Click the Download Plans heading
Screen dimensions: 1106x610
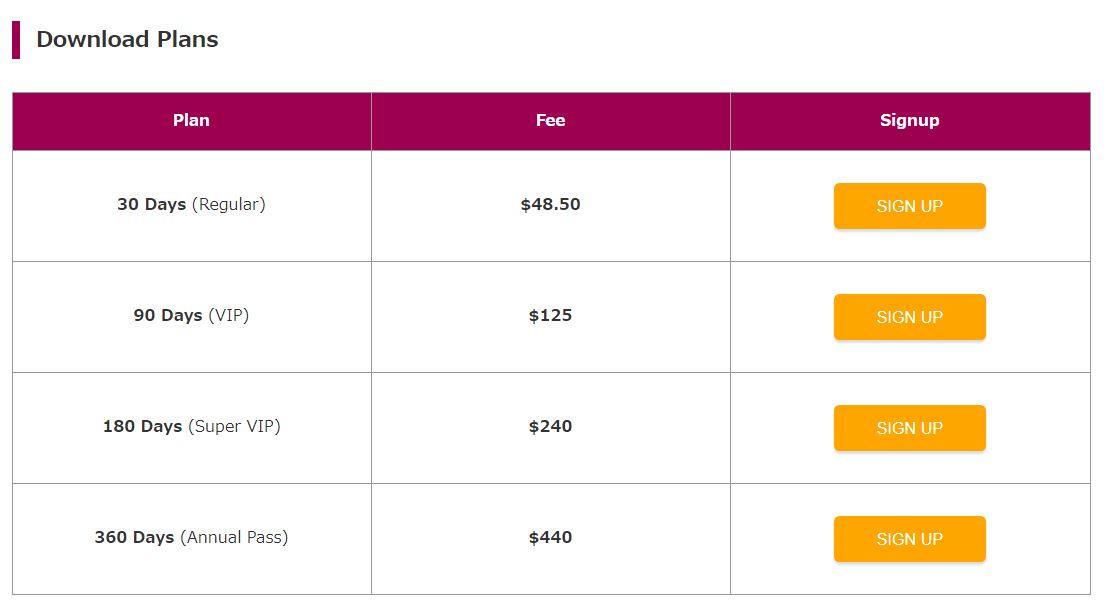127,39
